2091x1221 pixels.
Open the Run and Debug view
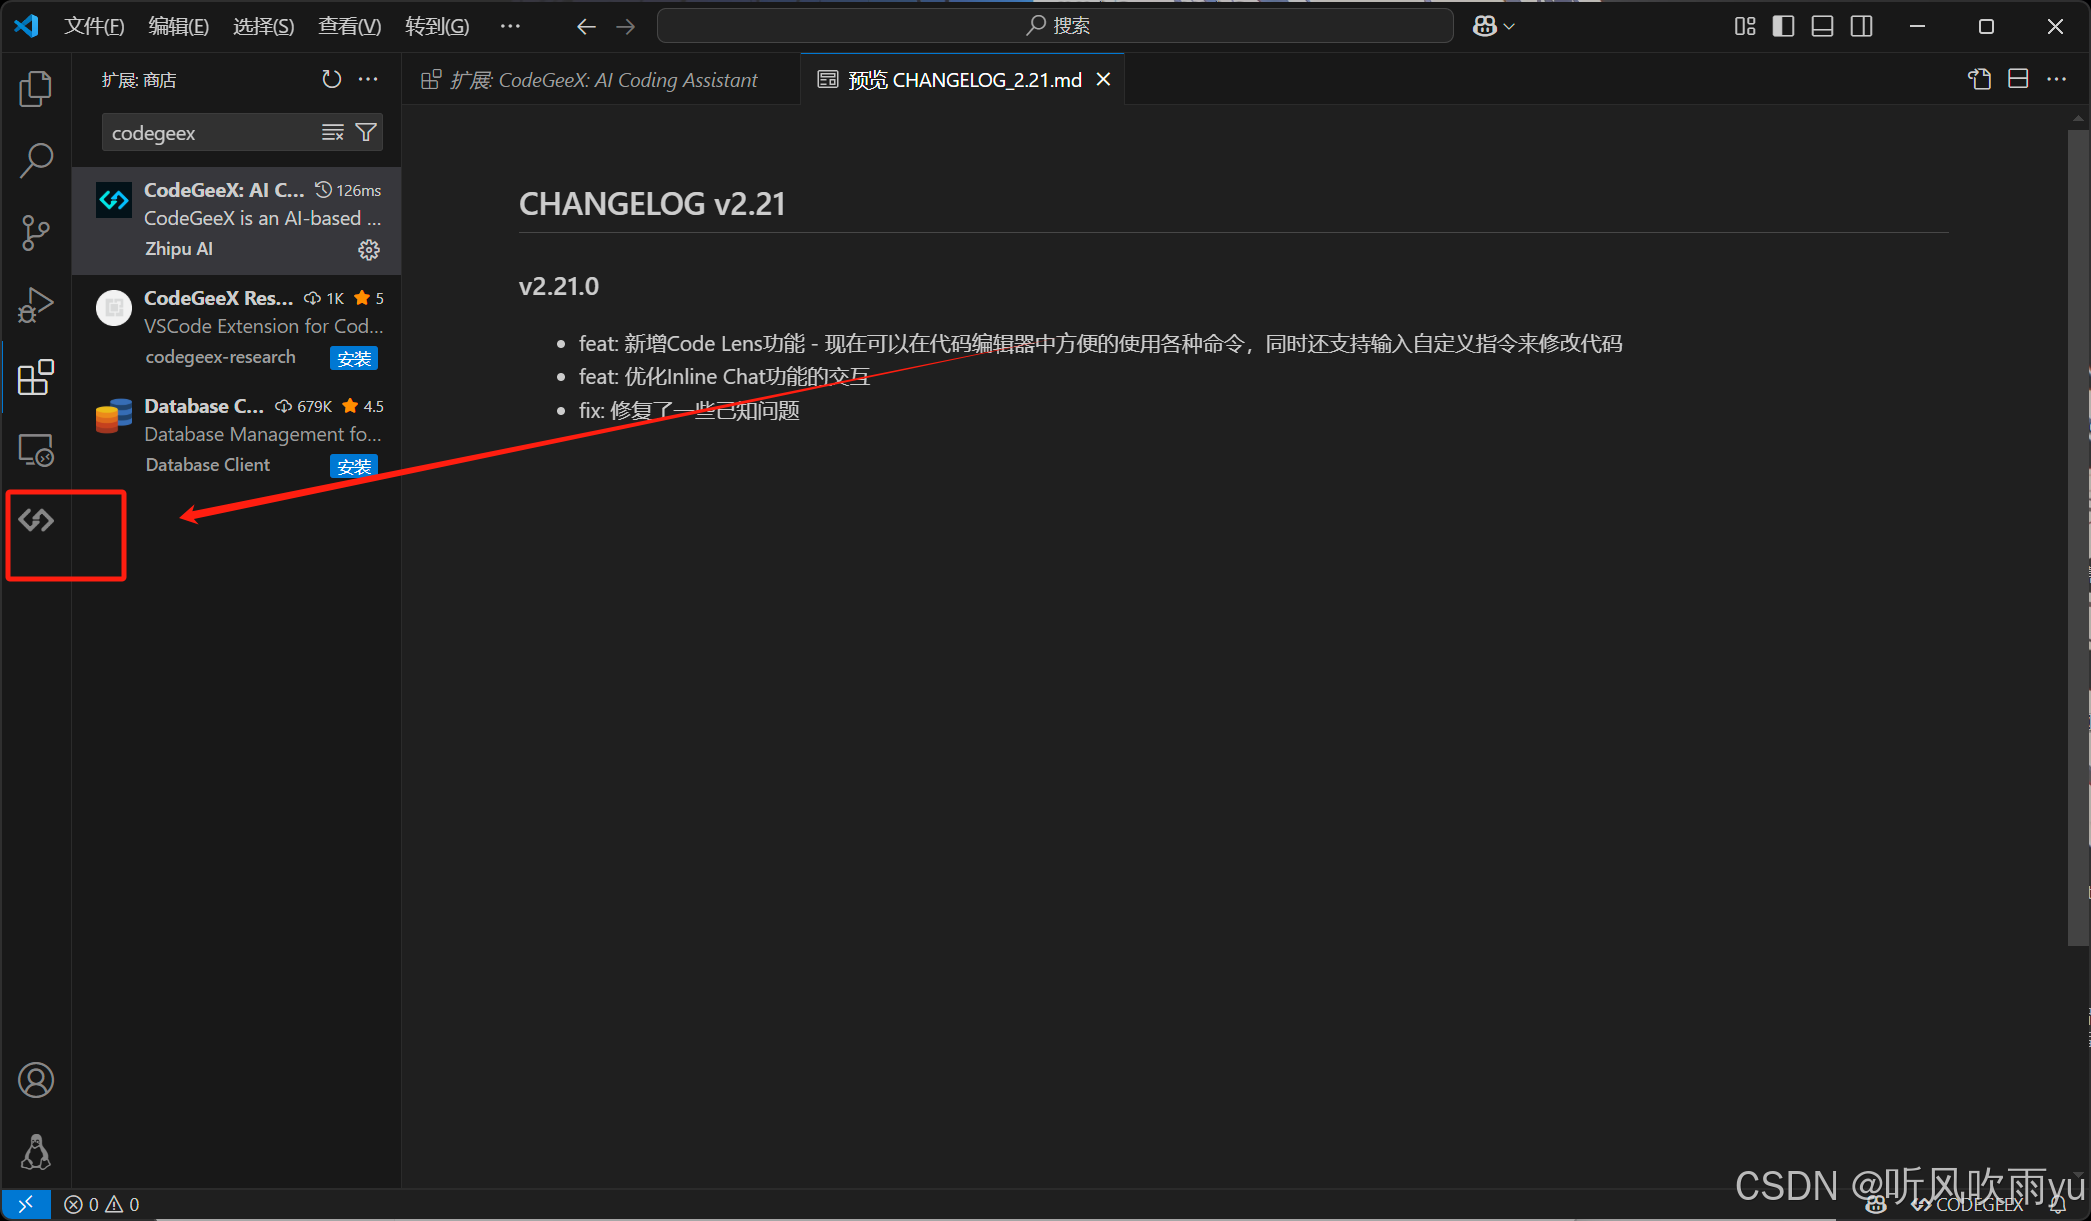[x=36, y=305]
